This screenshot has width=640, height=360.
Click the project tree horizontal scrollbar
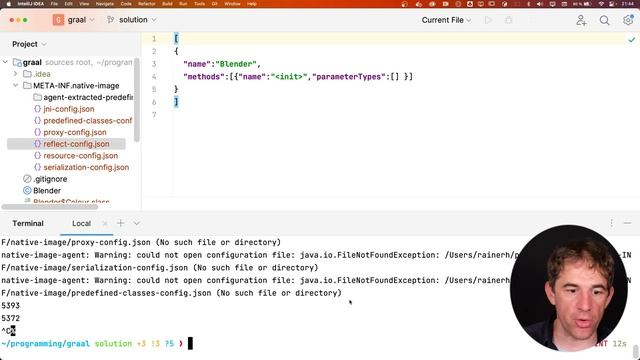coord(50,207)
